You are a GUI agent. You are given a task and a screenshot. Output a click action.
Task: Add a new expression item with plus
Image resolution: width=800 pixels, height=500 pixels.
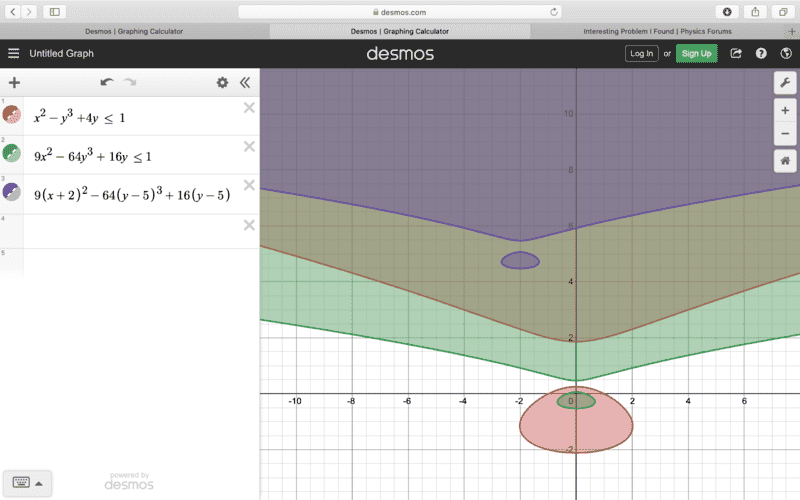14,83
